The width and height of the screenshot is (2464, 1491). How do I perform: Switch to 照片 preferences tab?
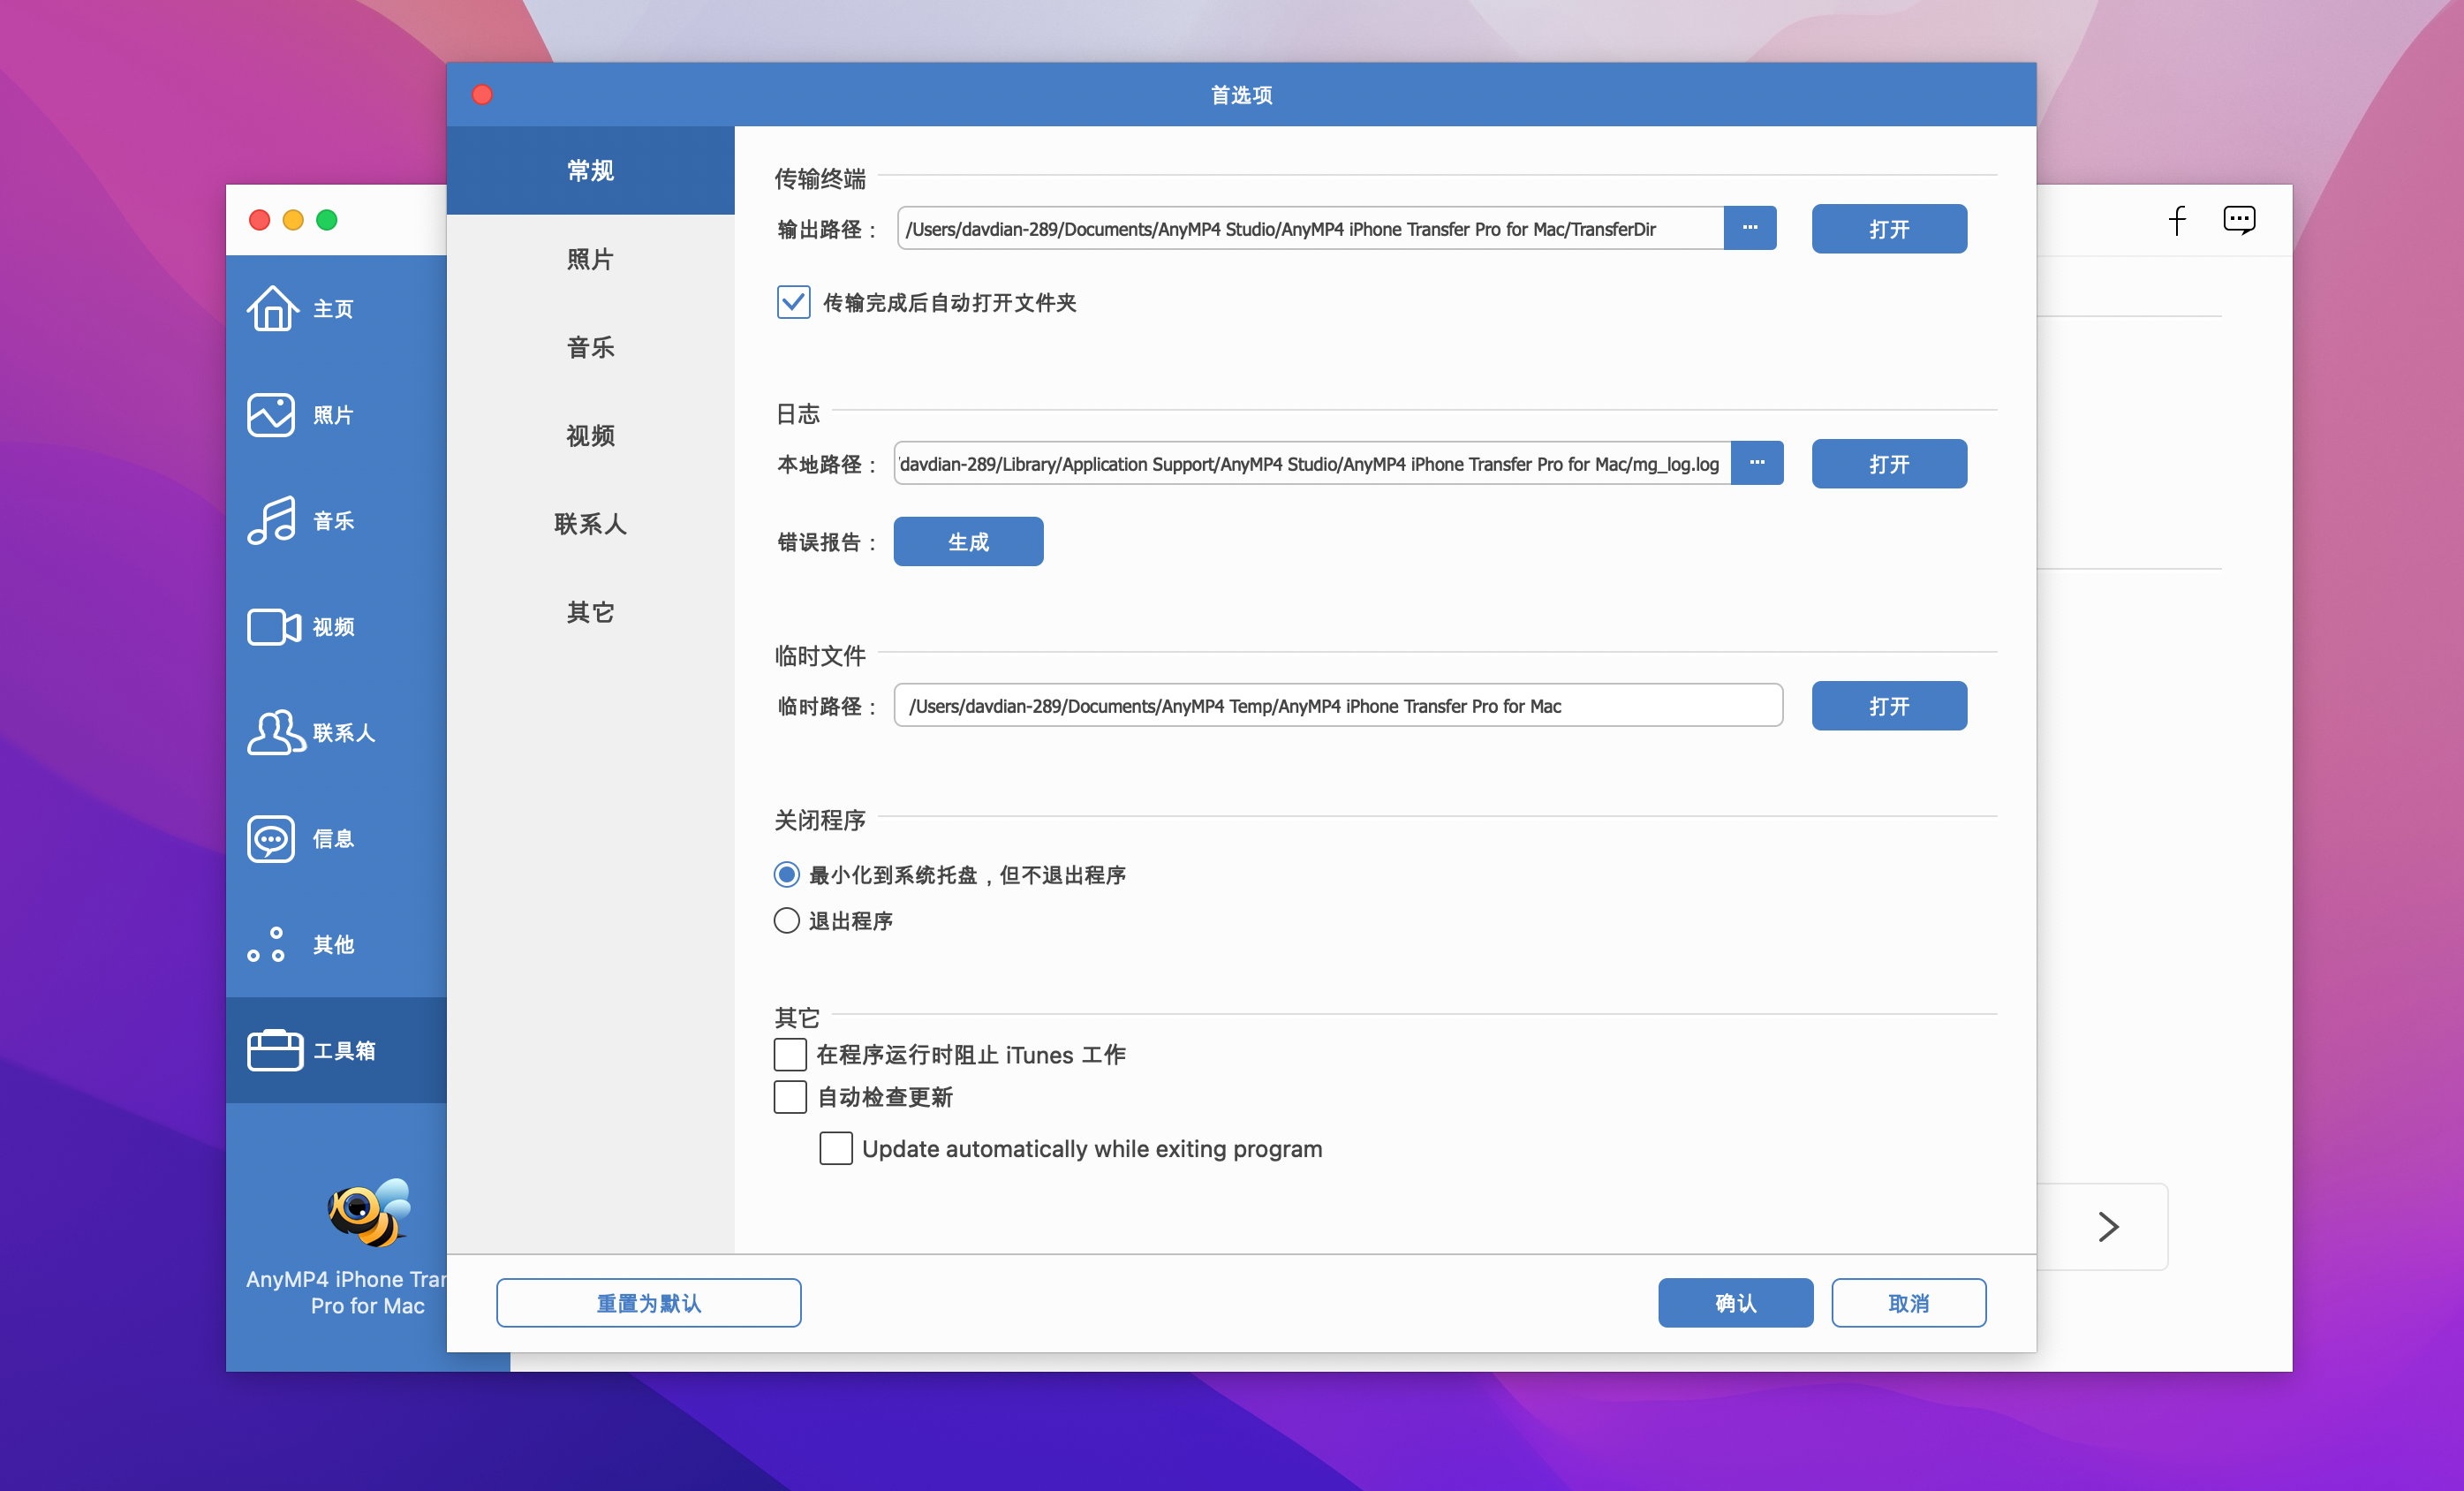pyautogui.click(x=590, y=259)
